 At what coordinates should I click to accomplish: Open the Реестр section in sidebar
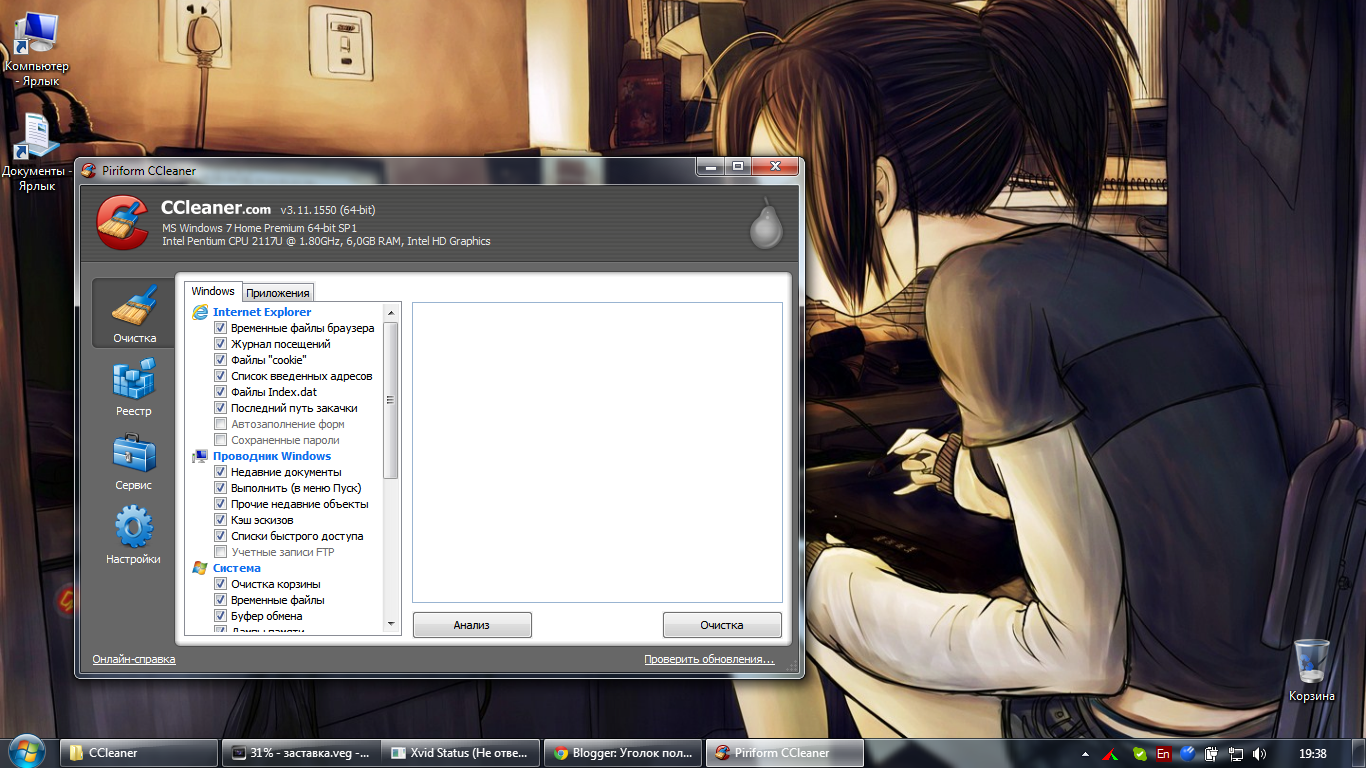click(x=134, y=388)
